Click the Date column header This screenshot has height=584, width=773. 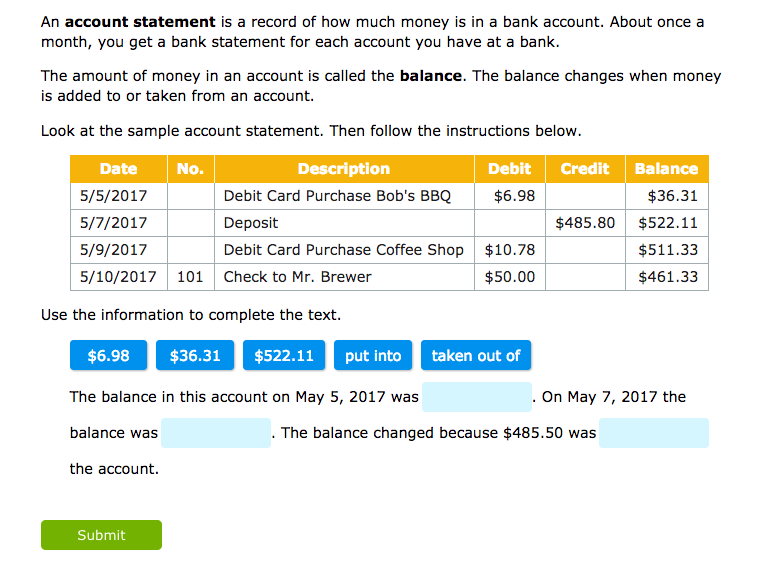(119, 169)
